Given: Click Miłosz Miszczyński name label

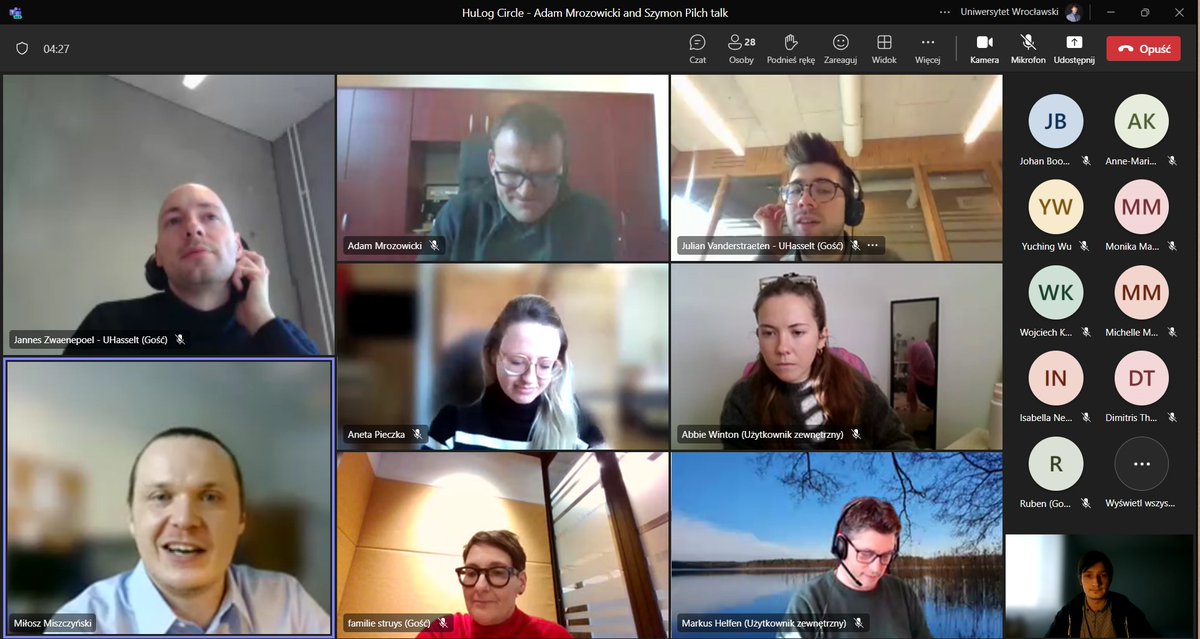Looking at the screenshot, I should (x=52, y=622).
